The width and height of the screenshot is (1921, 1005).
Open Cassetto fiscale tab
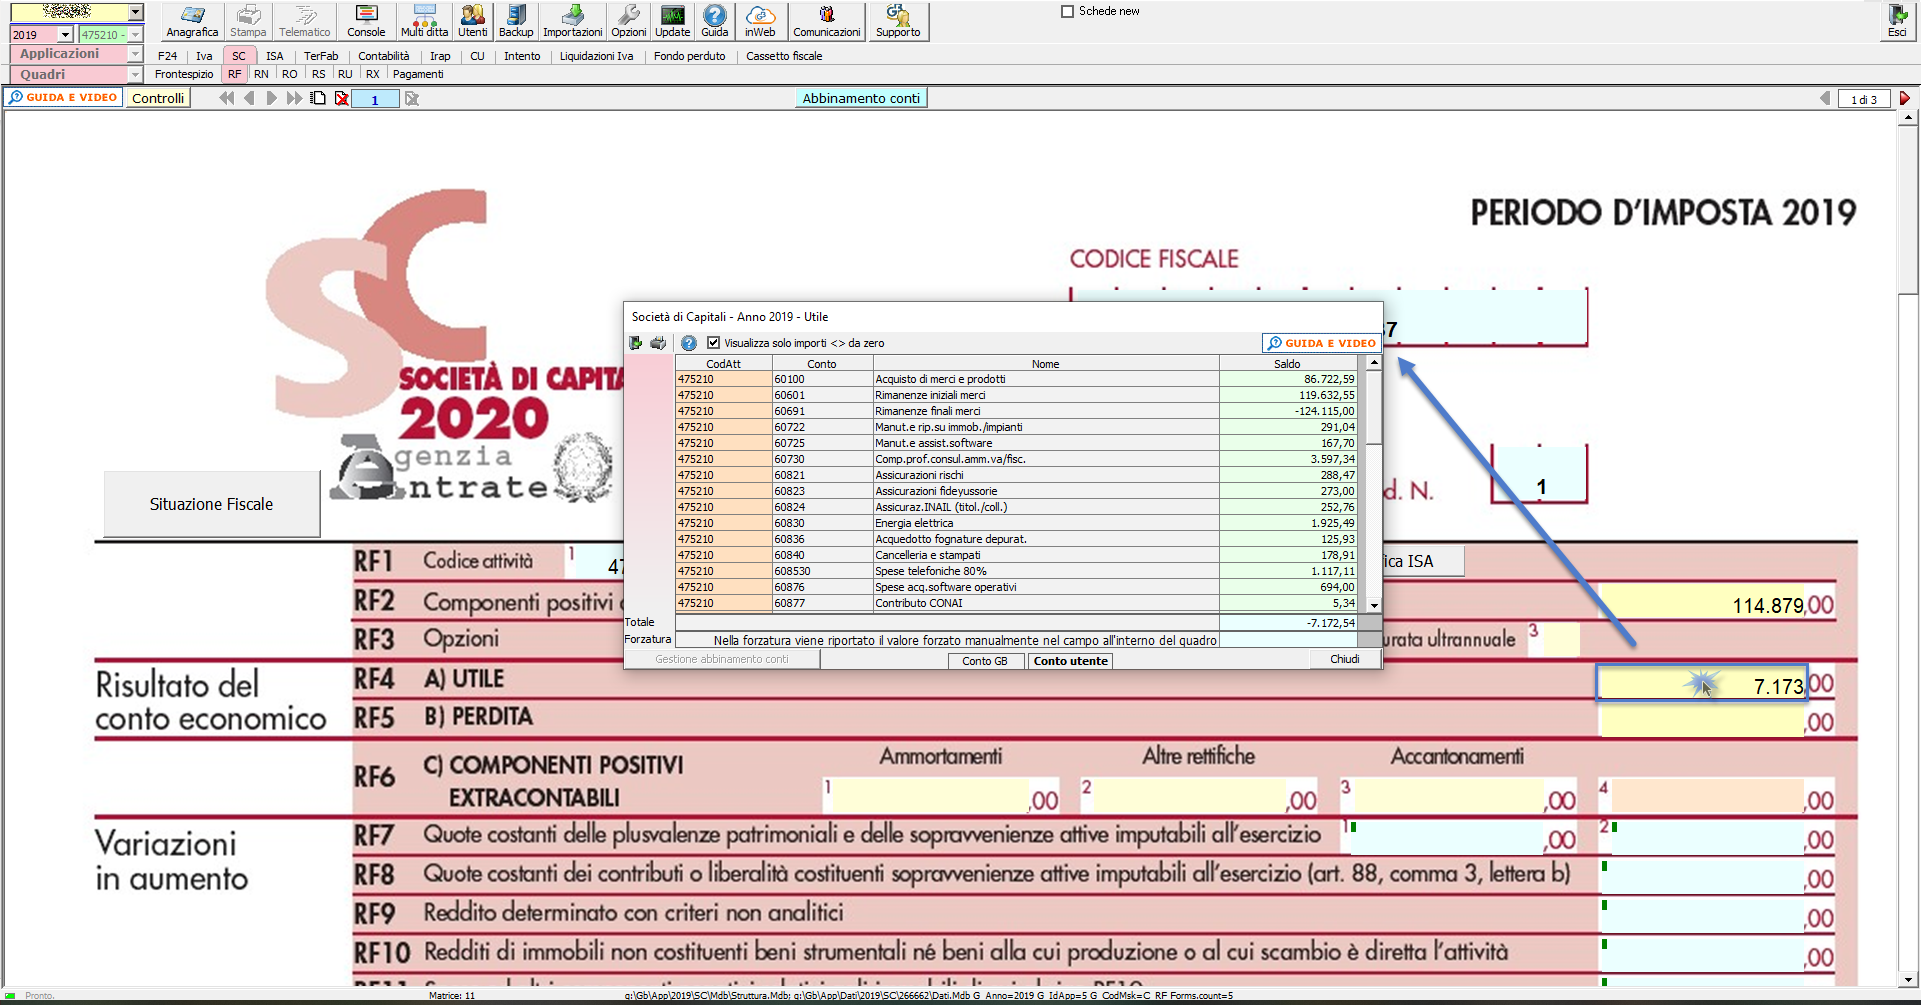click(784, 56)
